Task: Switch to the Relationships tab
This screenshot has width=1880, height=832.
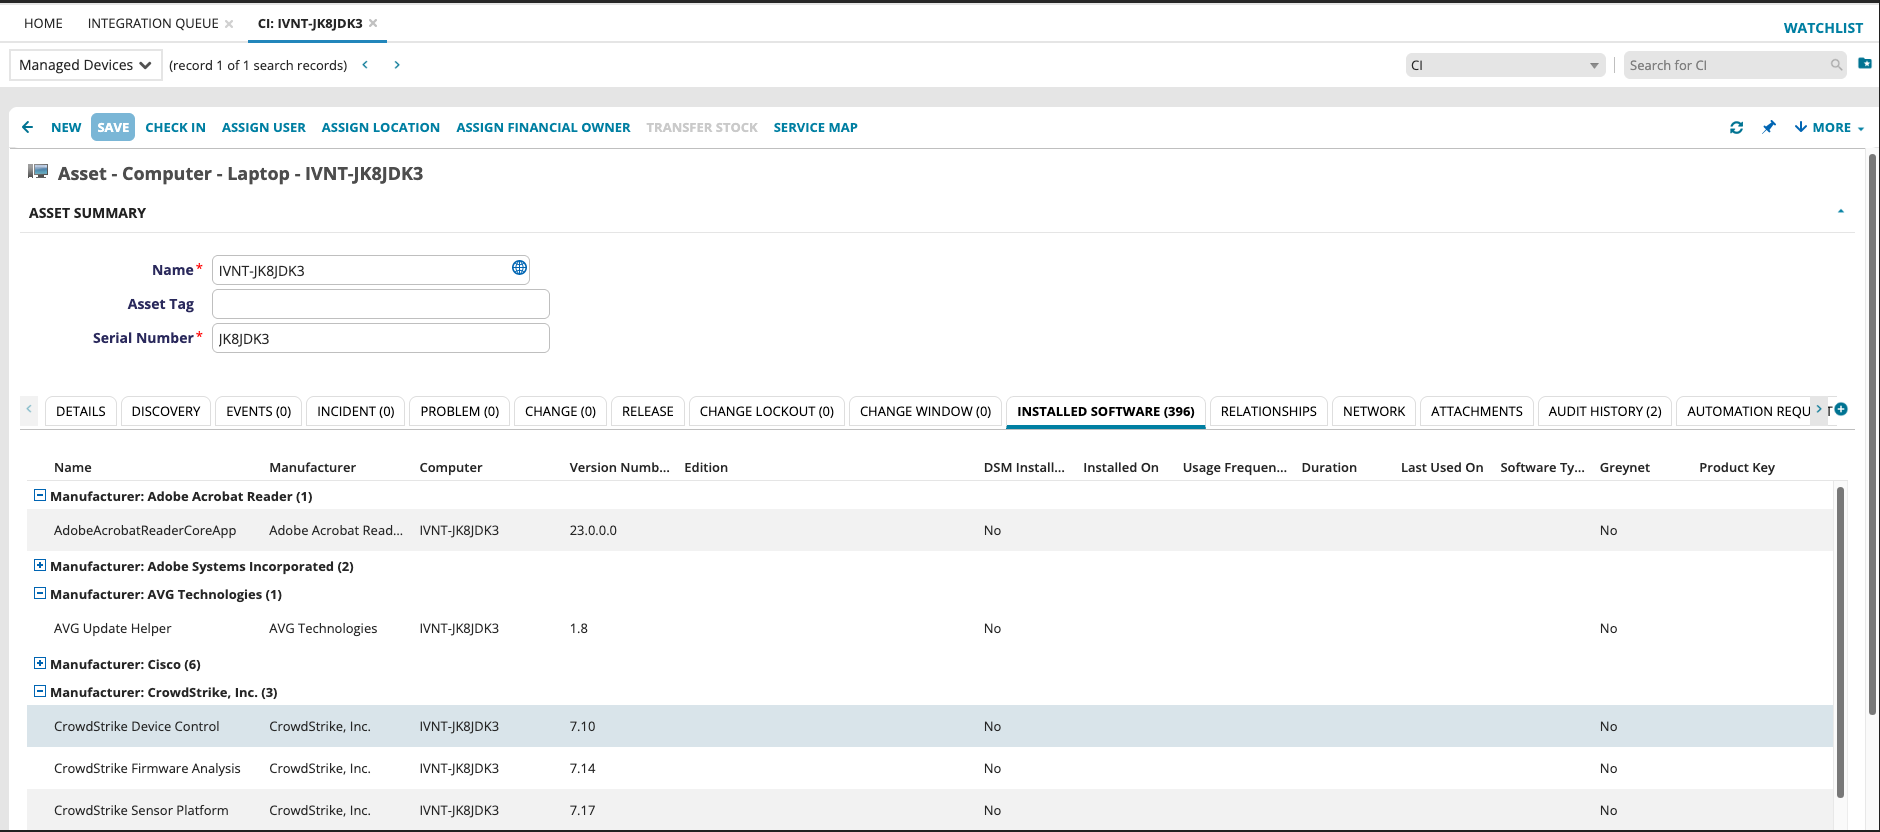Action: click(x=1268, y=411)
